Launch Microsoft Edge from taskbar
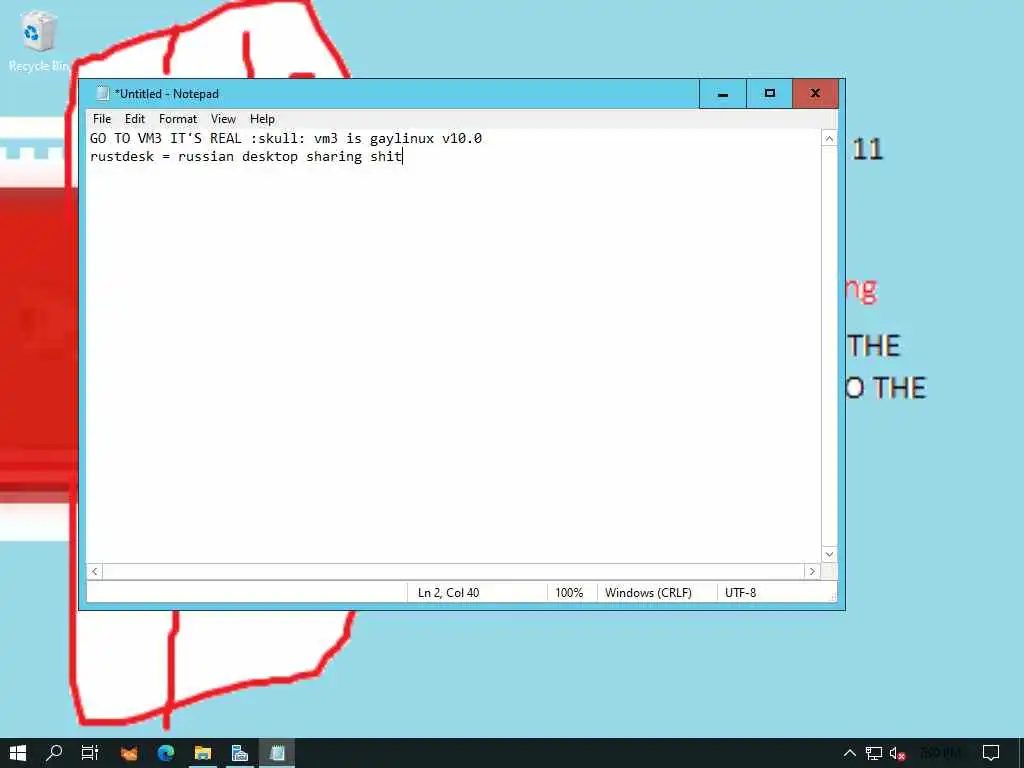Screen dimensions: 1024x768 166,753
